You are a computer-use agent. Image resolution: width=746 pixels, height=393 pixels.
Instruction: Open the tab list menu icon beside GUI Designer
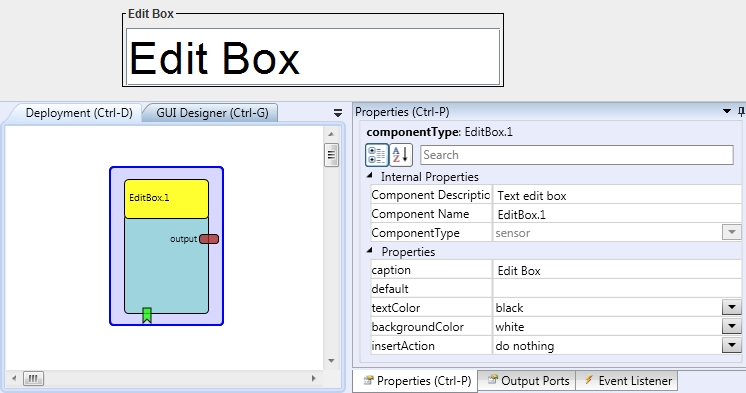click(x=338, y=113)
